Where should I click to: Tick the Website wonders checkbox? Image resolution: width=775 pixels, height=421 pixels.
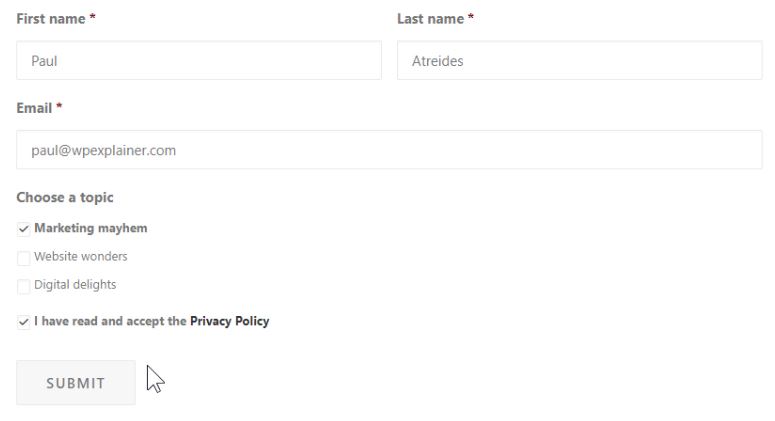tap(24, 258)
